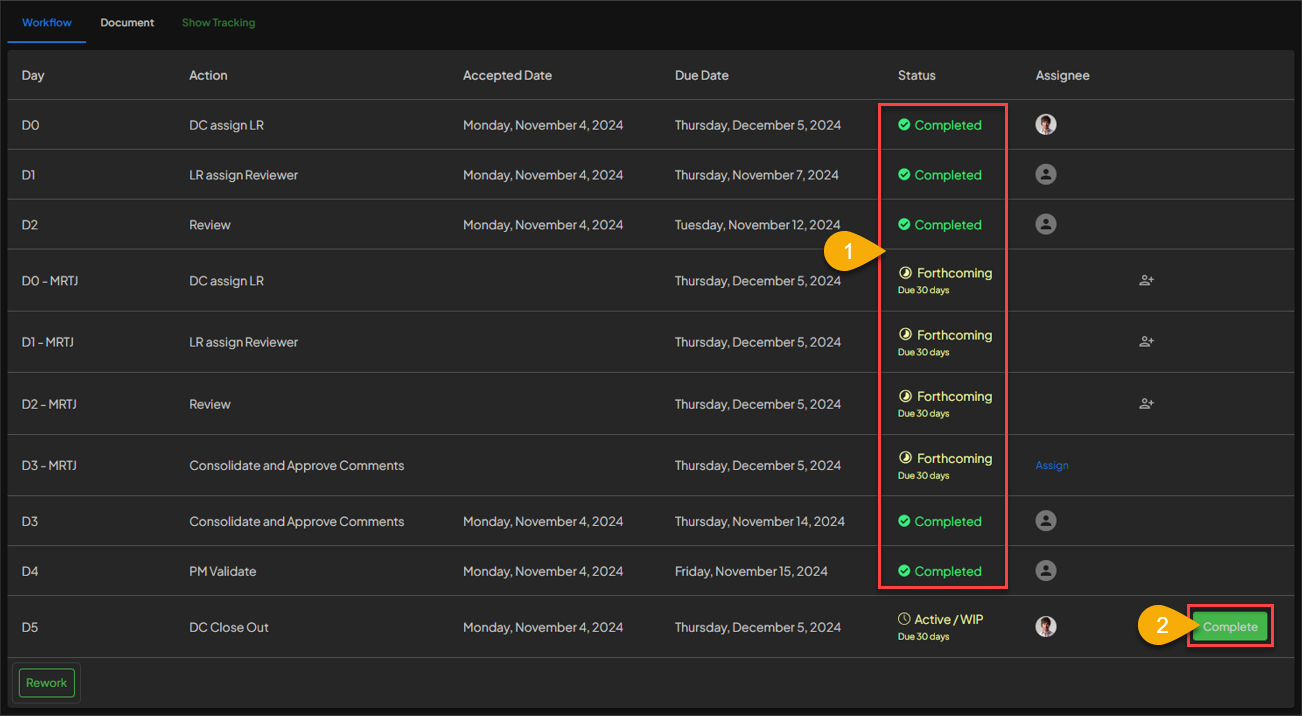Click the assignee avatar in D5 DC Close Out row
The width and height of the screenshot is (1302, 716).
[1046, 627]
